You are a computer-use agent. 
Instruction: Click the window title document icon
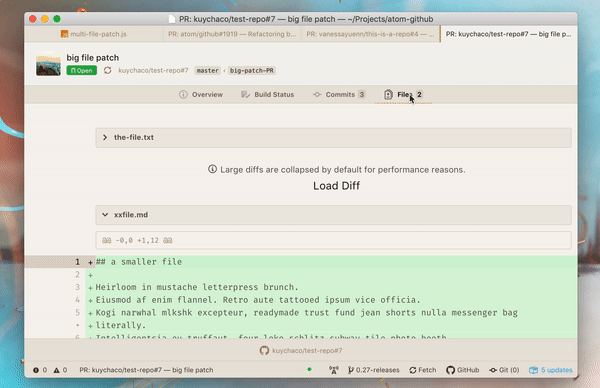point(172,19)
